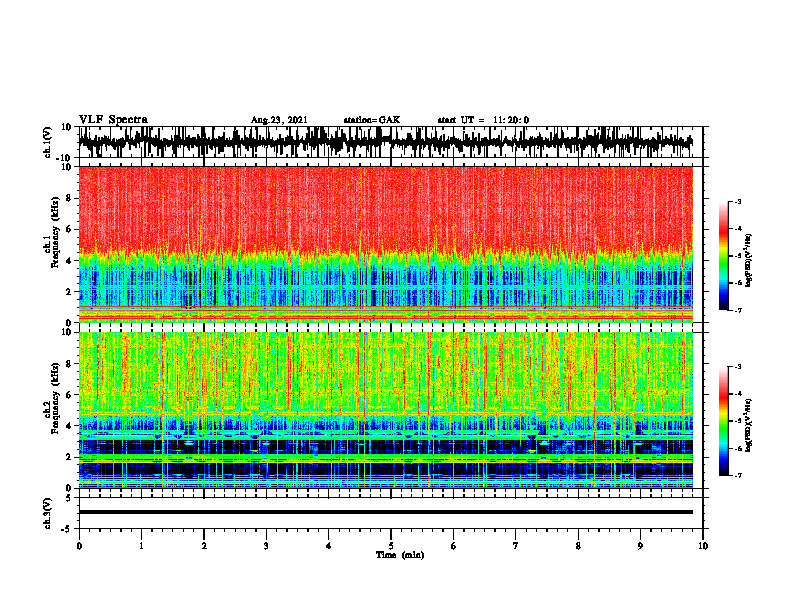Click the "8" kHz tick of ch.1 spectrogram
Viewport: 792px width, 612px height.
pos(69,198)
